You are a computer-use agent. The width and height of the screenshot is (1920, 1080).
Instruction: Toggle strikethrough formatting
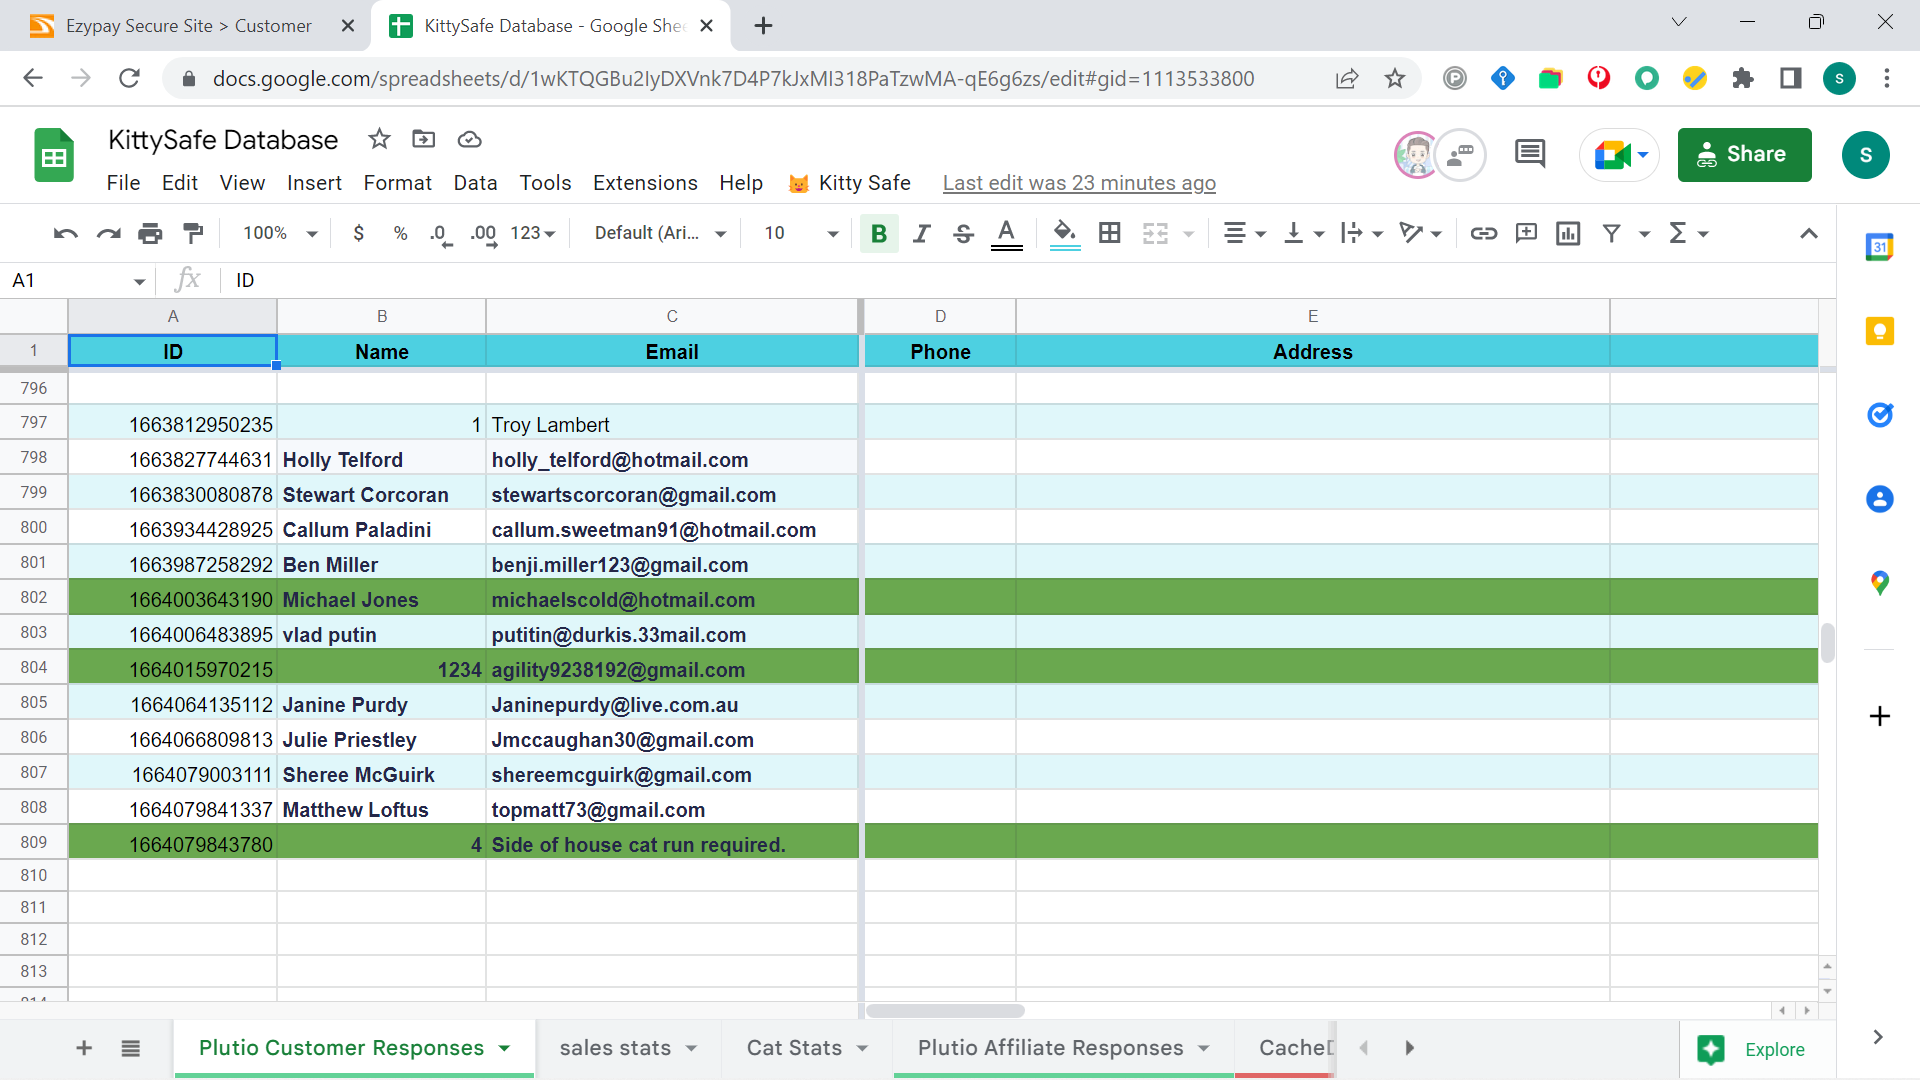(x=963, y=233)
